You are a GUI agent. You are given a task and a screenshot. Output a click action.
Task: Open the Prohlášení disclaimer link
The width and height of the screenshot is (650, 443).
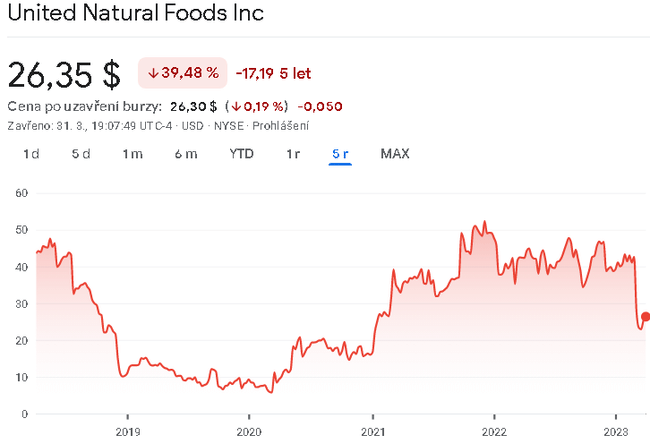[281, 126]
